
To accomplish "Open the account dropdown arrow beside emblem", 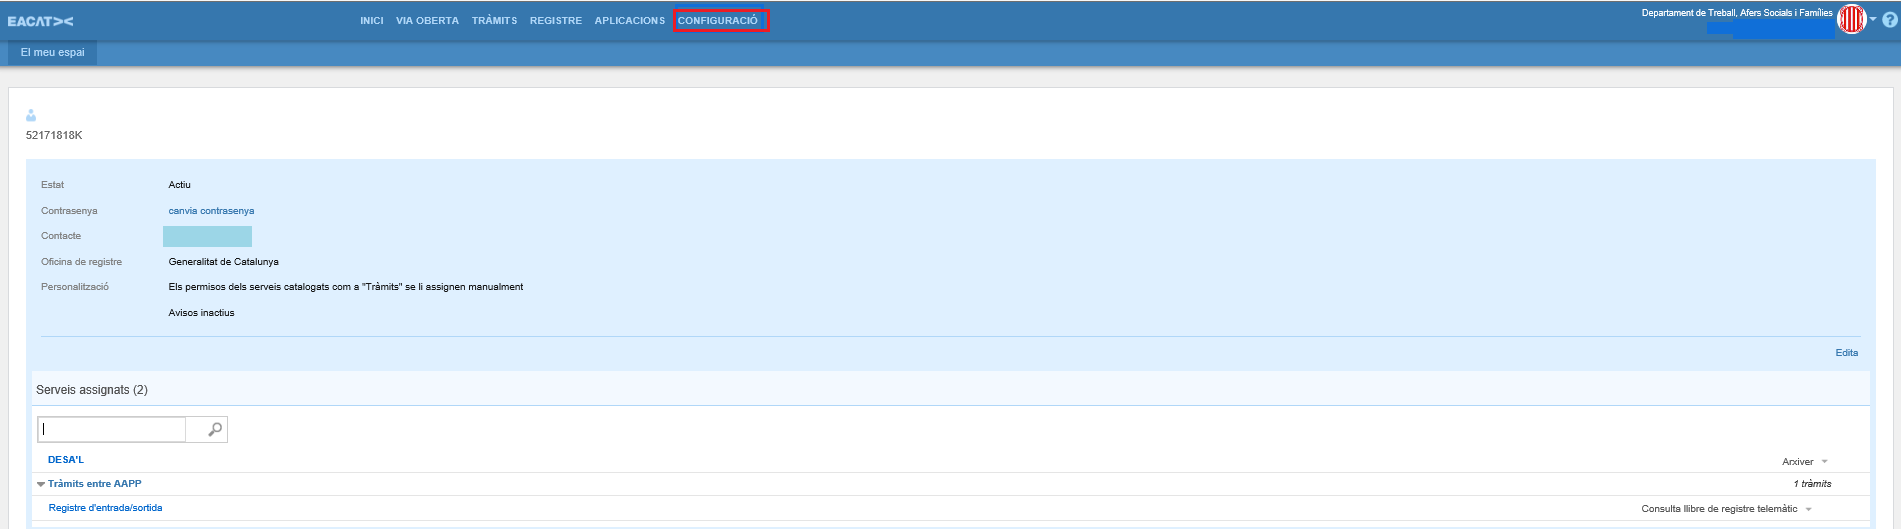I will tap(1873, 19).
